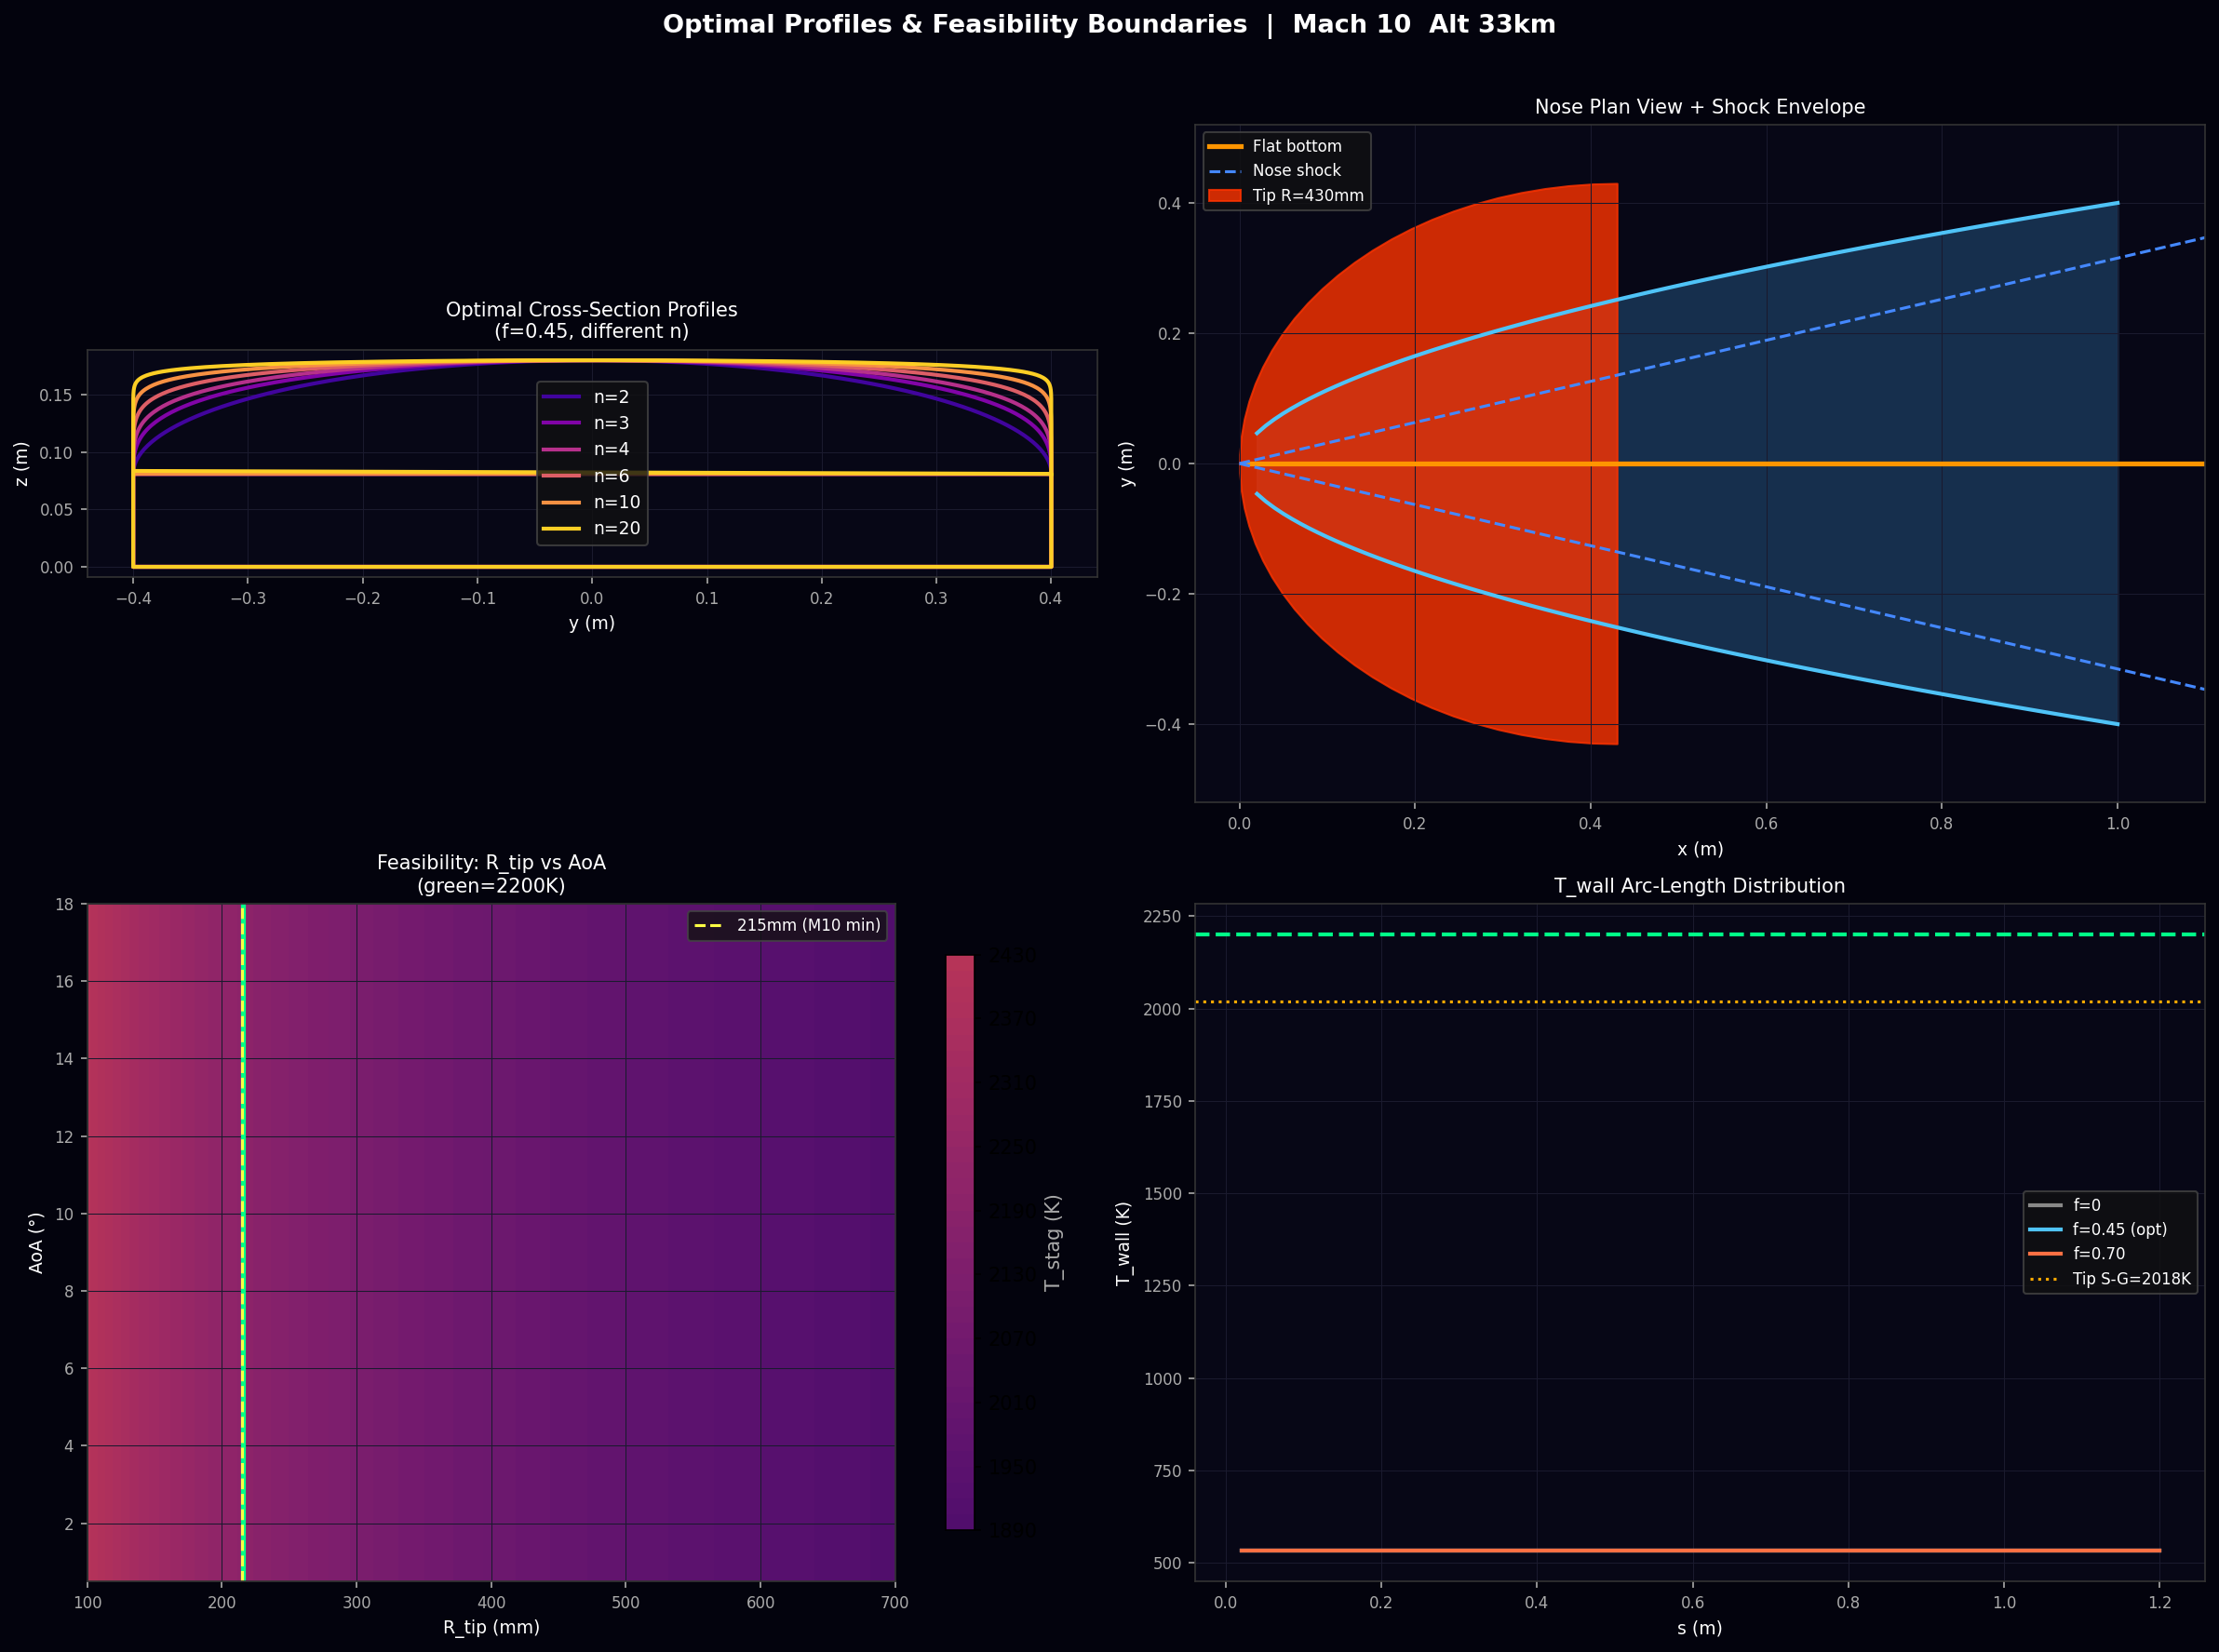Click the n=3 legend entry
The width and height of the screenshot is (2219, 1652).
click(x=592, y=423)
